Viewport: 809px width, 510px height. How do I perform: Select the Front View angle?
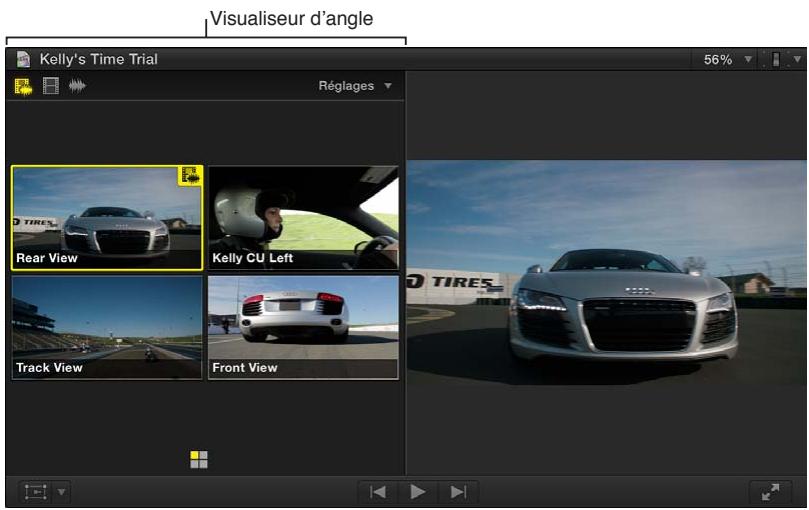(x=303, y=328)
